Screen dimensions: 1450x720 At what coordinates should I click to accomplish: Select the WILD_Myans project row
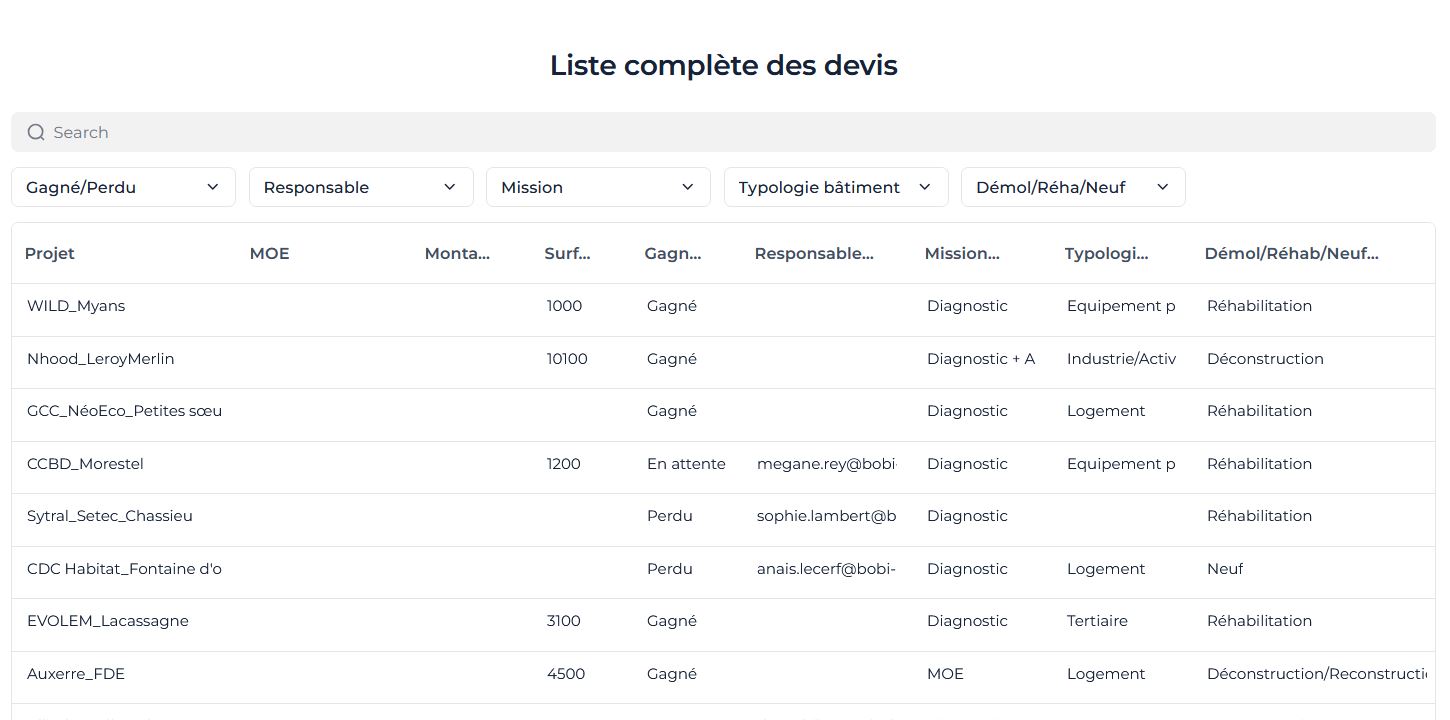click(76, 306)
